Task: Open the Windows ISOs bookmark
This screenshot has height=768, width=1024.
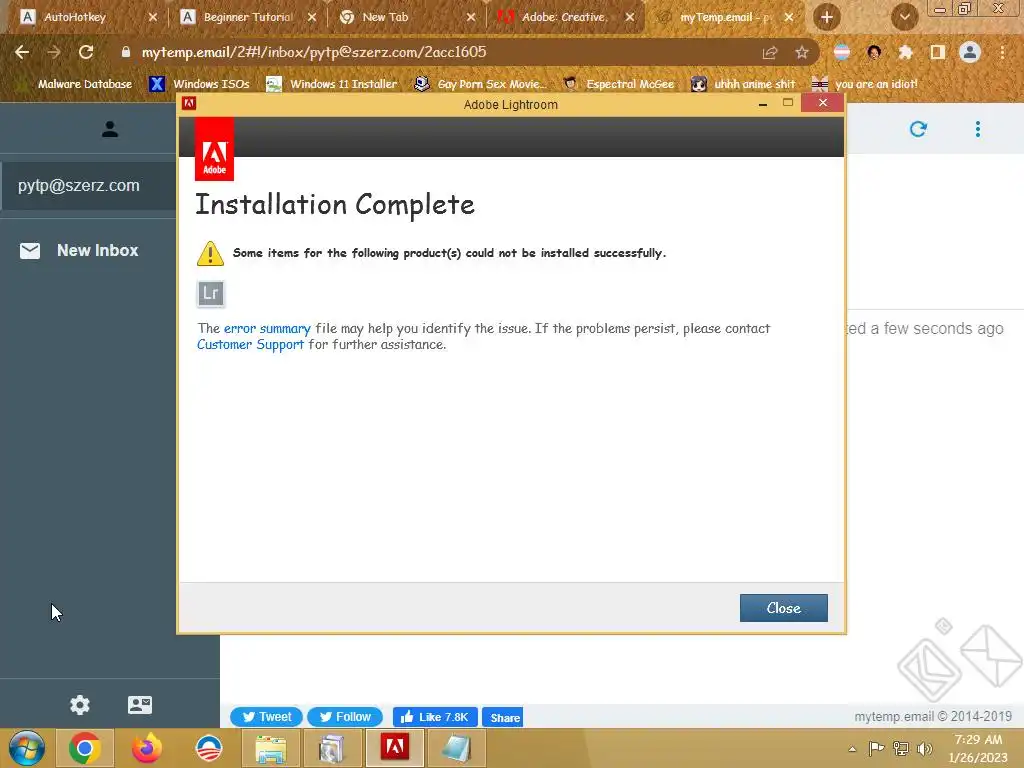Action: coord(199,84)
